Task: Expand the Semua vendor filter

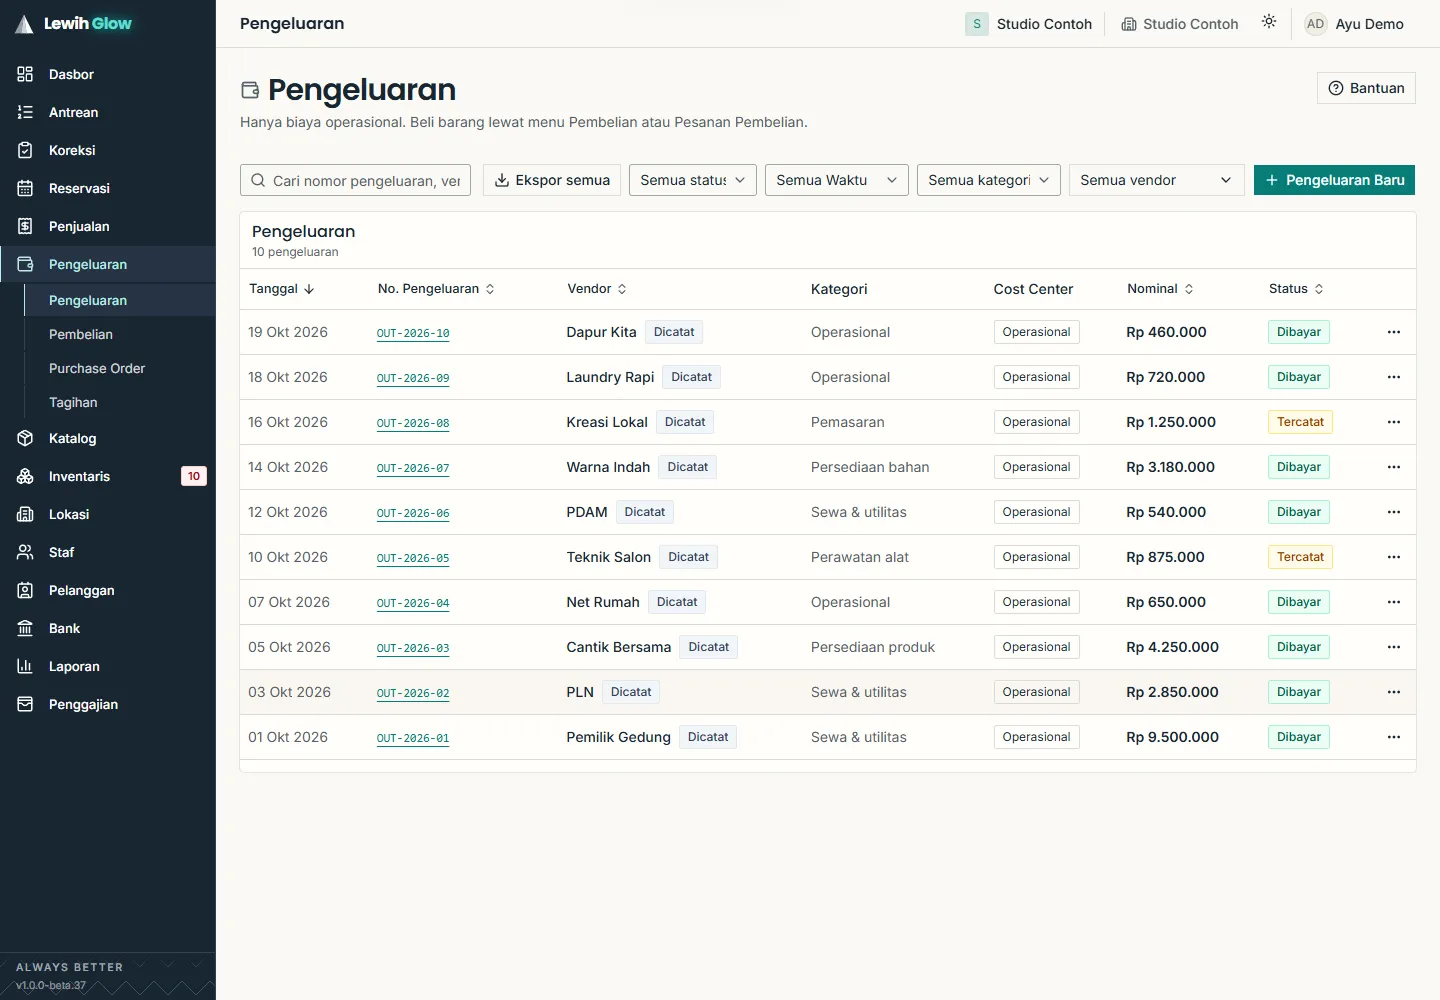Action: coord(1157,180)
